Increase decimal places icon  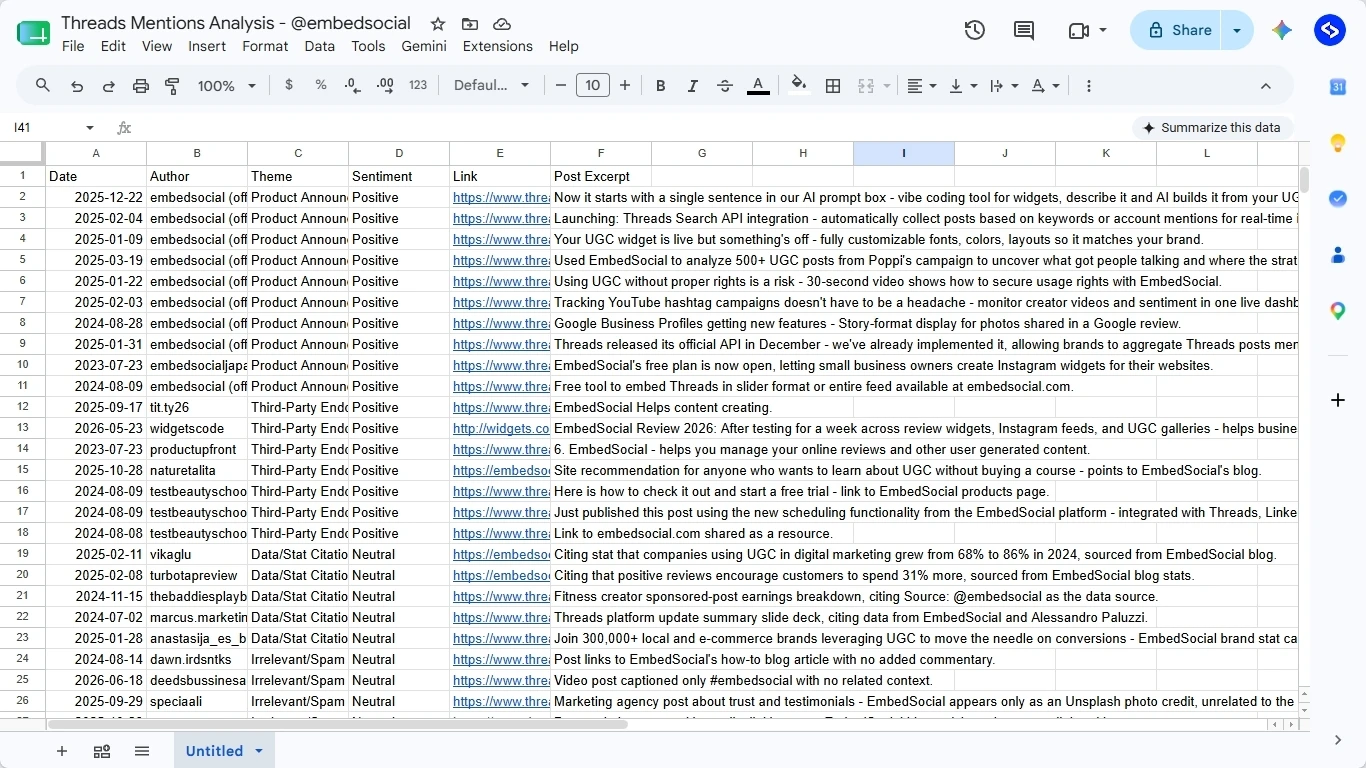(385, 86)
